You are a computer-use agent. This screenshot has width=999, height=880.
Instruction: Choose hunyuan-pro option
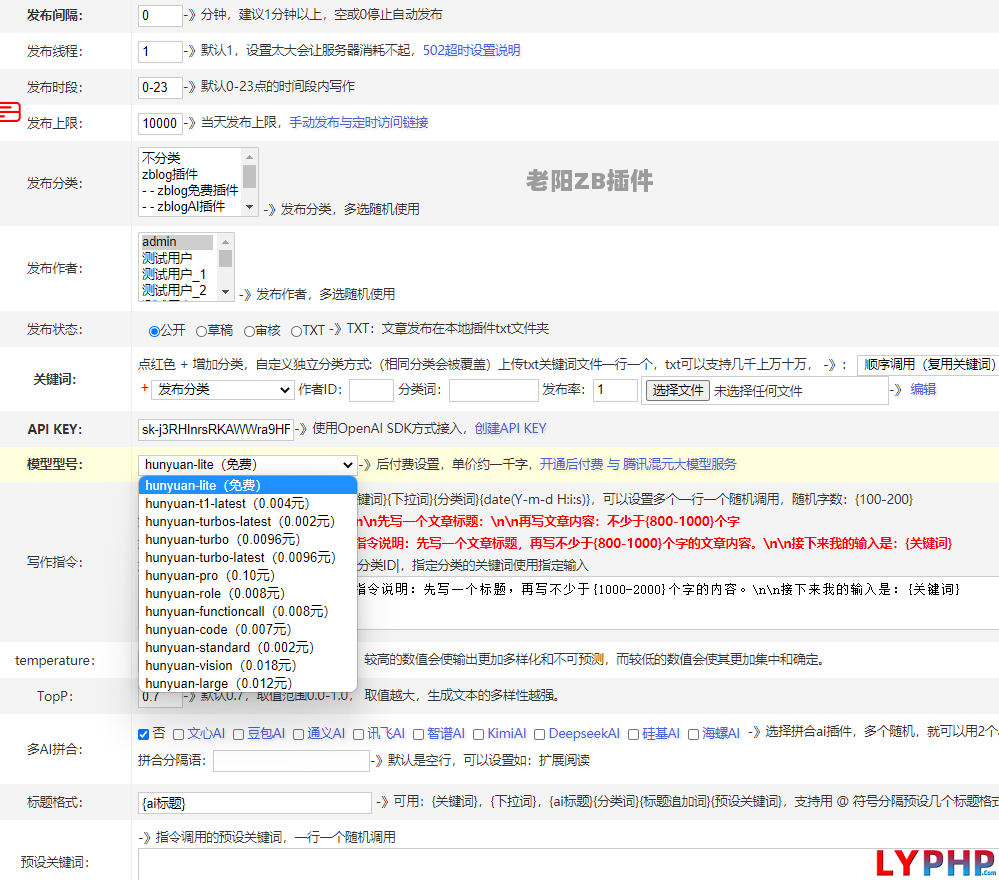tap(247, 575)
